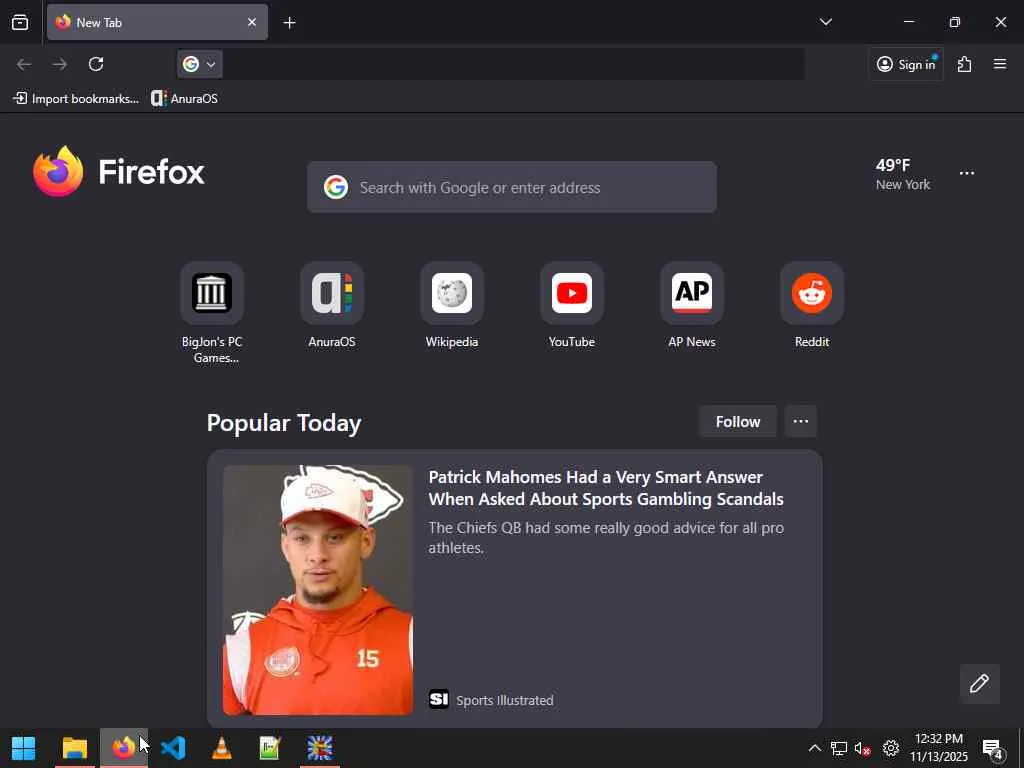Image resolution: width=1024 pixels, height=768 pixels.
Task: Focus the Search with Google field
Action: (x=512, y=187)
